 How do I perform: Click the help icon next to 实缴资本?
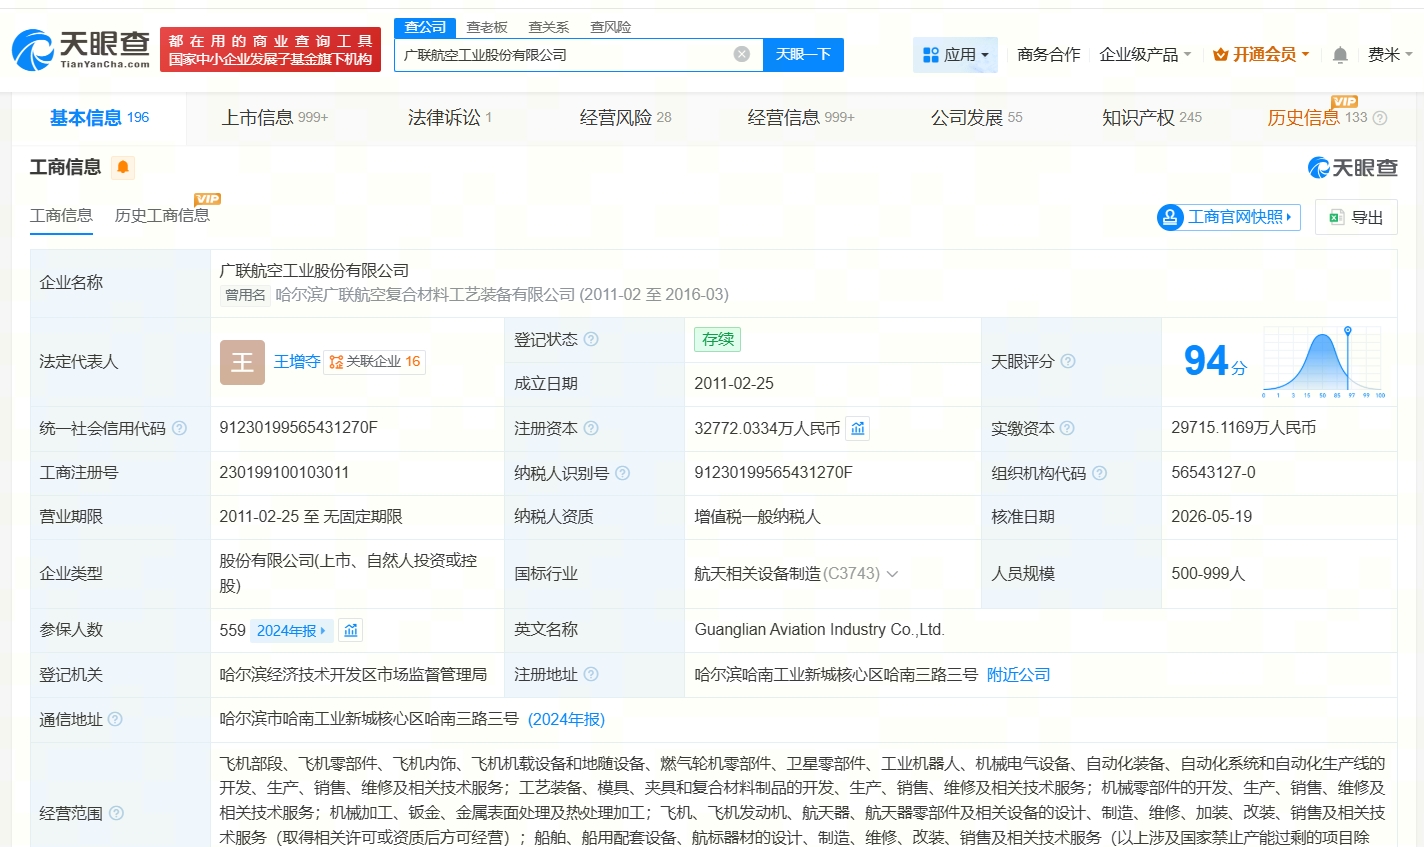pos(1068,428)
